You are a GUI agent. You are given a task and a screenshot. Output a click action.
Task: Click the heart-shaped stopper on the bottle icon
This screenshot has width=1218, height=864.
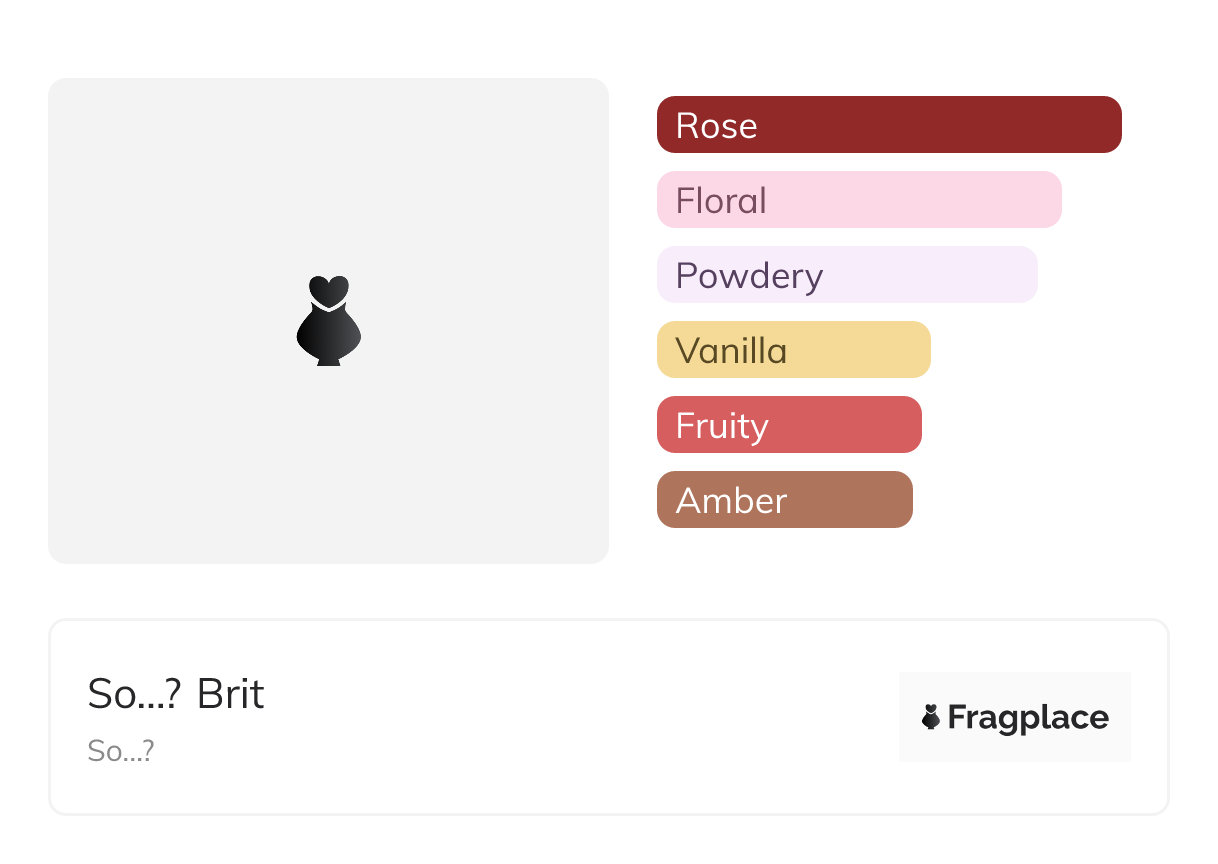pos(328,290)
